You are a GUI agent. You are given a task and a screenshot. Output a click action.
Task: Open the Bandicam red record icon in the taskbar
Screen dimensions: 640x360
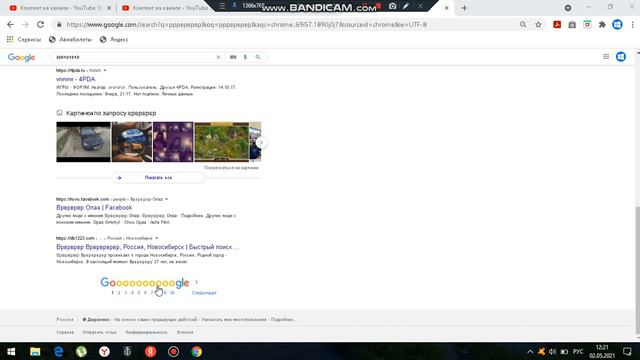click(173, 351)
